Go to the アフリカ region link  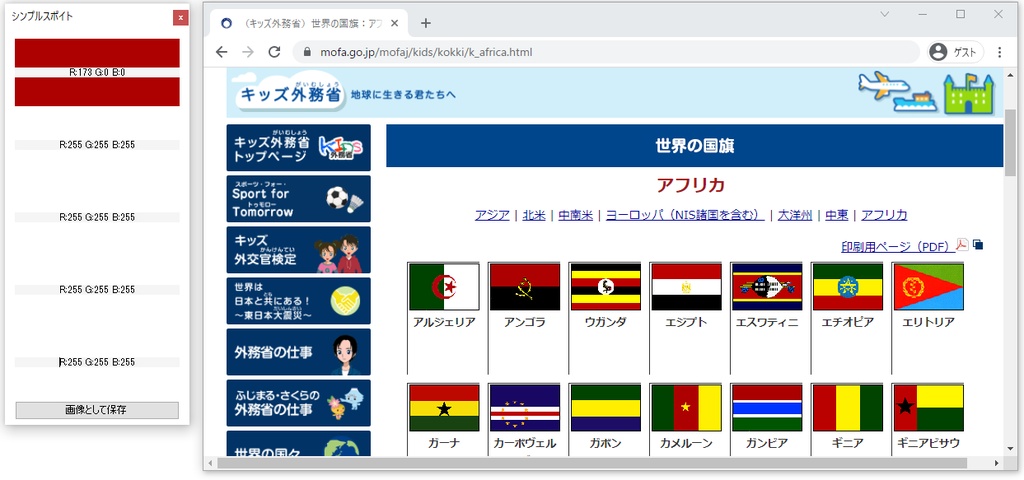coord(884,216)
